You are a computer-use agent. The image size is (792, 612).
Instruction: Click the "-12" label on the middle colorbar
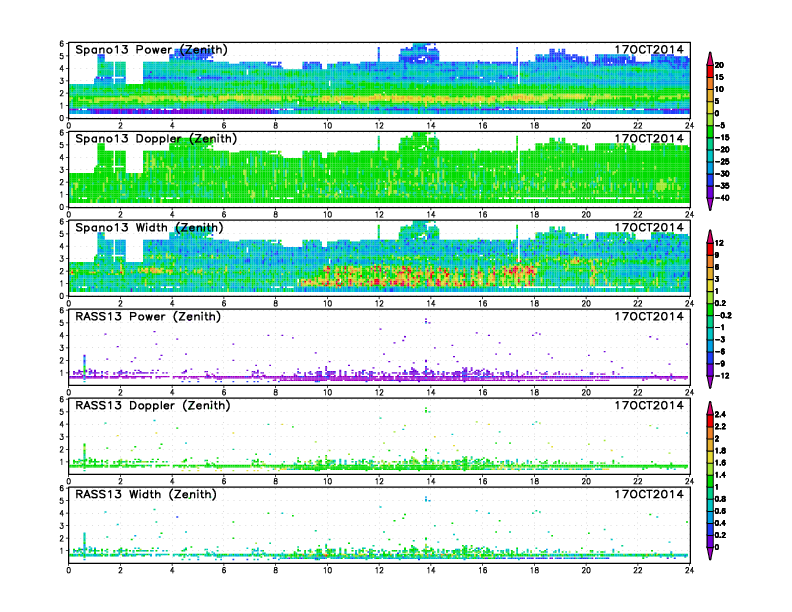(722, 376)
